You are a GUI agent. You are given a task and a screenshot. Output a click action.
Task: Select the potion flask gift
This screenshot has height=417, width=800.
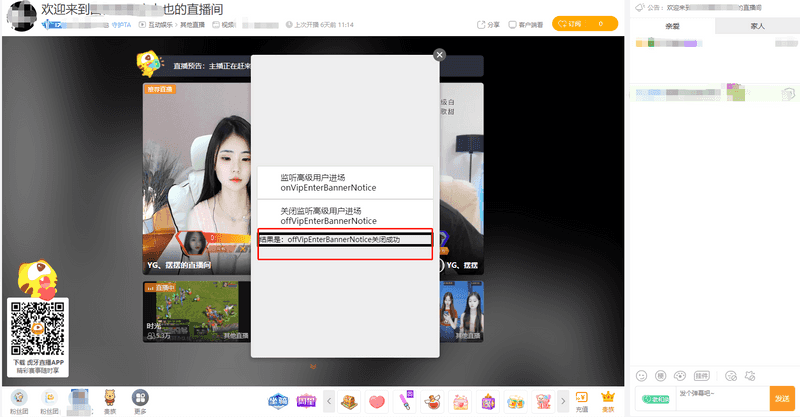click(x=433, y=402)
